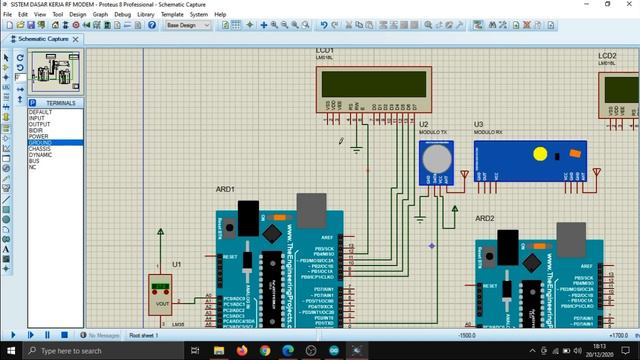Select the Selection Mode arrow tool
Screen dimensions: 640x360
click(6, 58)
